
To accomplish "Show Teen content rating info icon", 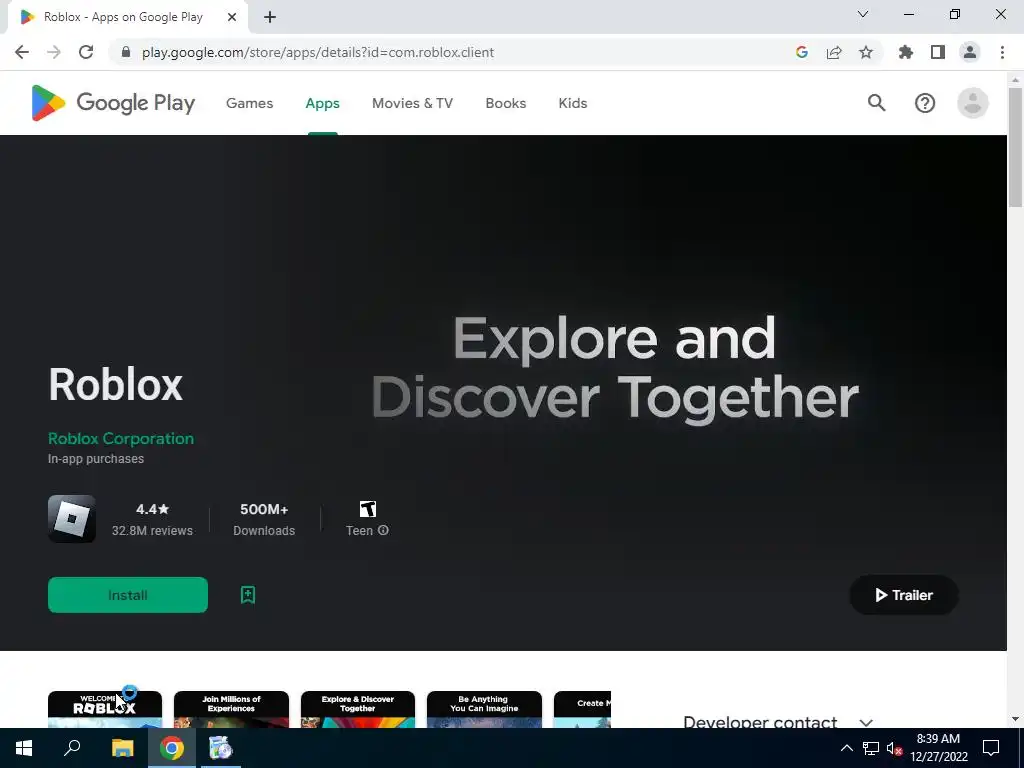I will (383, 530).
